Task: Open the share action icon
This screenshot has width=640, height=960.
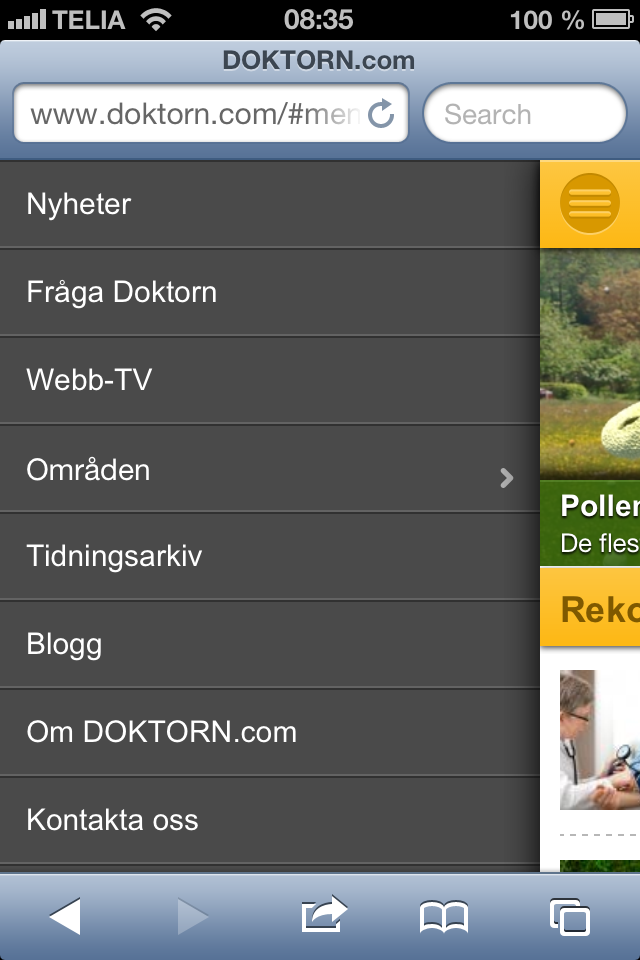Action: point(323,914)
